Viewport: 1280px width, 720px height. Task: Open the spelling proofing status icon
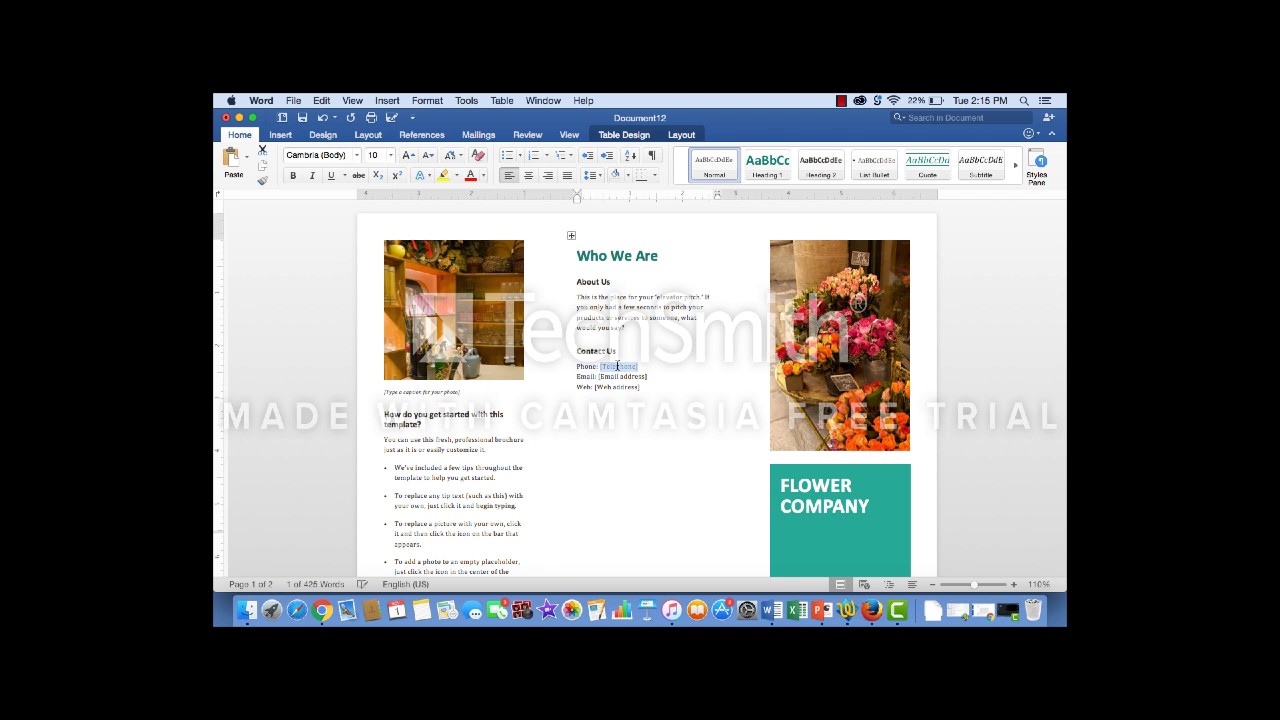[362, 584]
